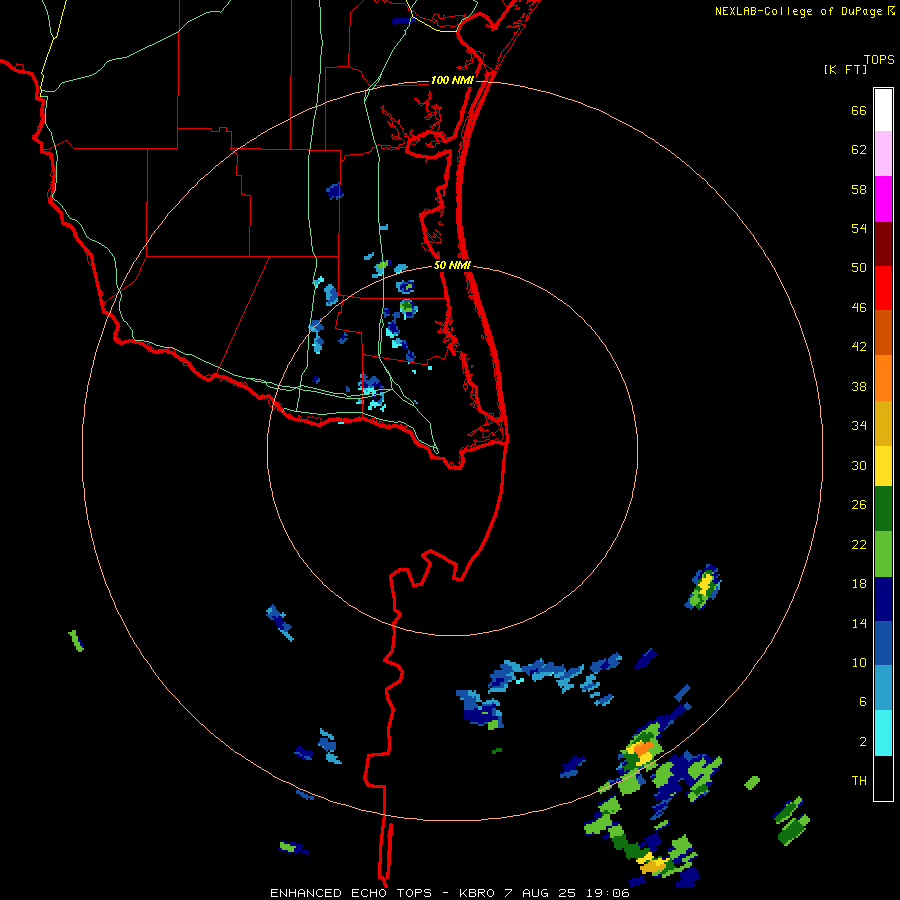Click the yellow legend swatch
Viewport: 900px width, 900px height.
coord(883,466)
